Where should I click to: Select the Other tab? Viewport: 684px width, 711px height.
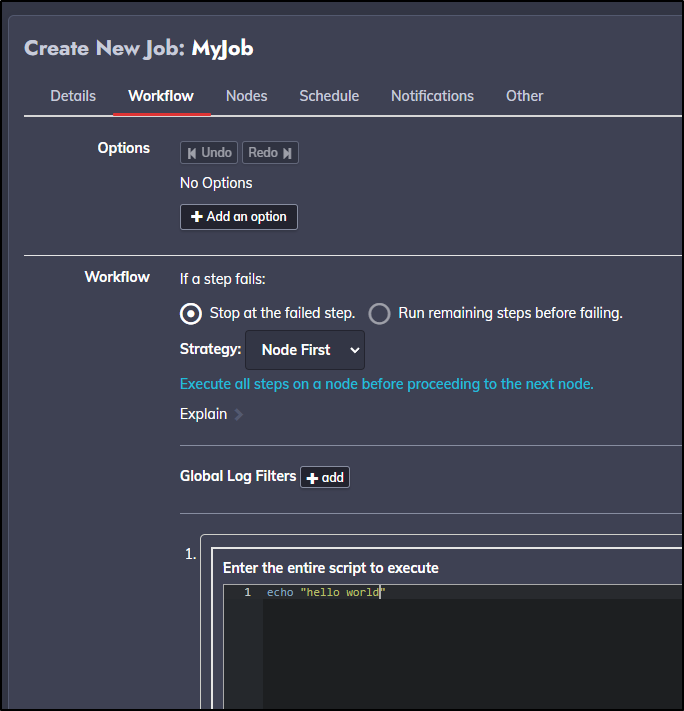pyautogui.click(x=524, y=96)
